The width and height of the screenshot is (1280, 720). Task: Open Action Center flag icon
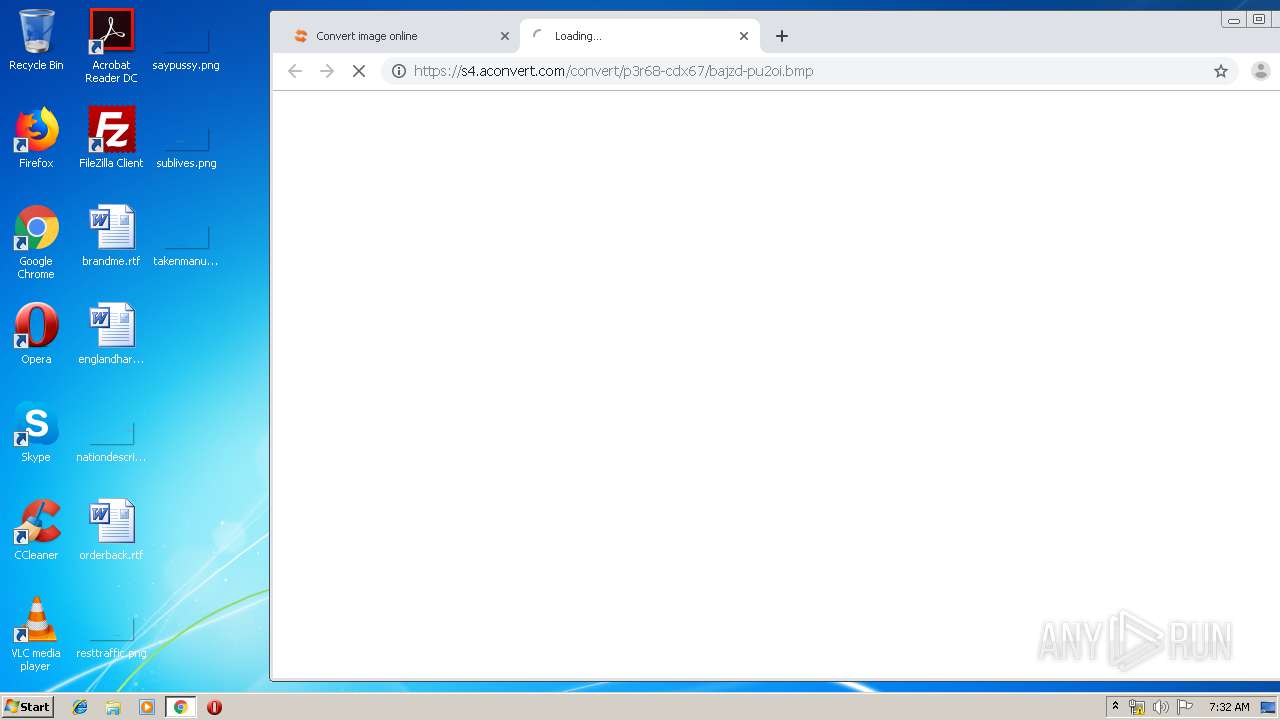pos(1185,707)
